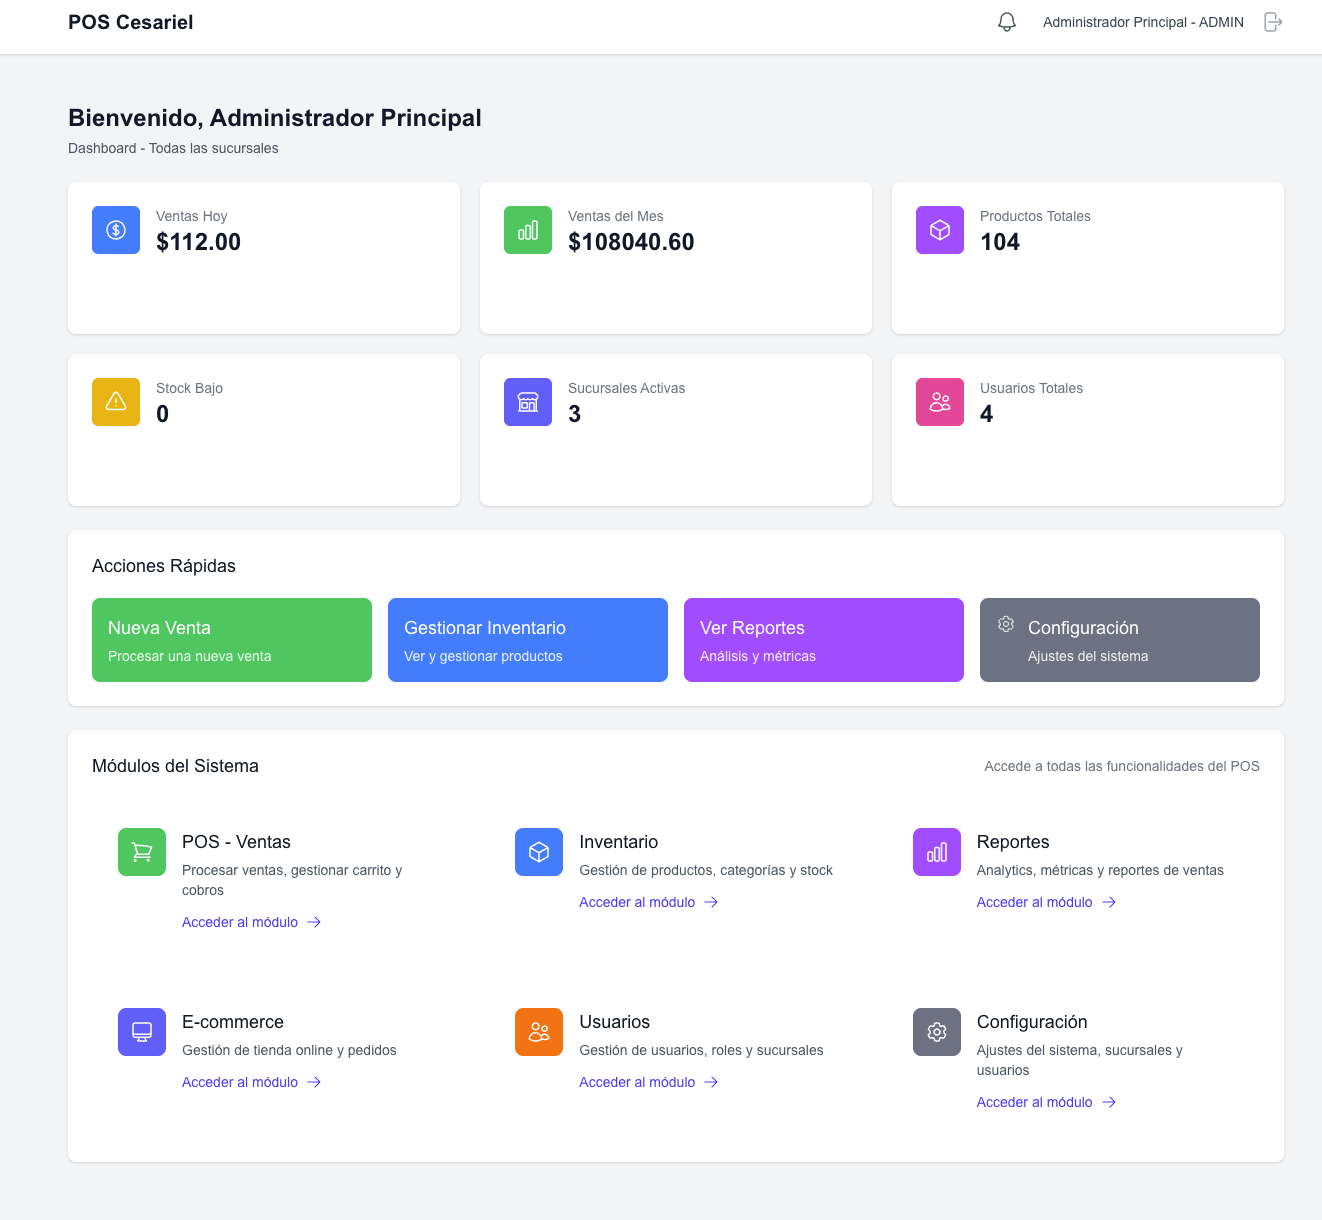Click the Stock Bajo warning icon
The image size is (1322, 1220).
(115, 401)
